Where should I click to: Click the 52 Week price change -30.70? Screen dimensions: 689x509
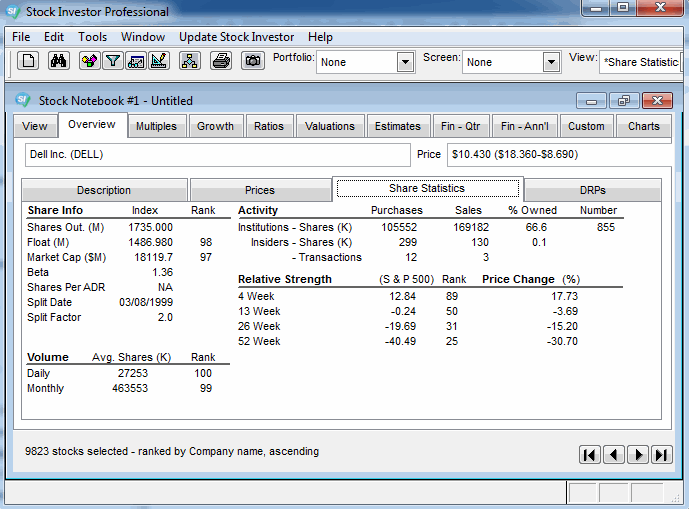pyautogui.click(x=562, y=341)
